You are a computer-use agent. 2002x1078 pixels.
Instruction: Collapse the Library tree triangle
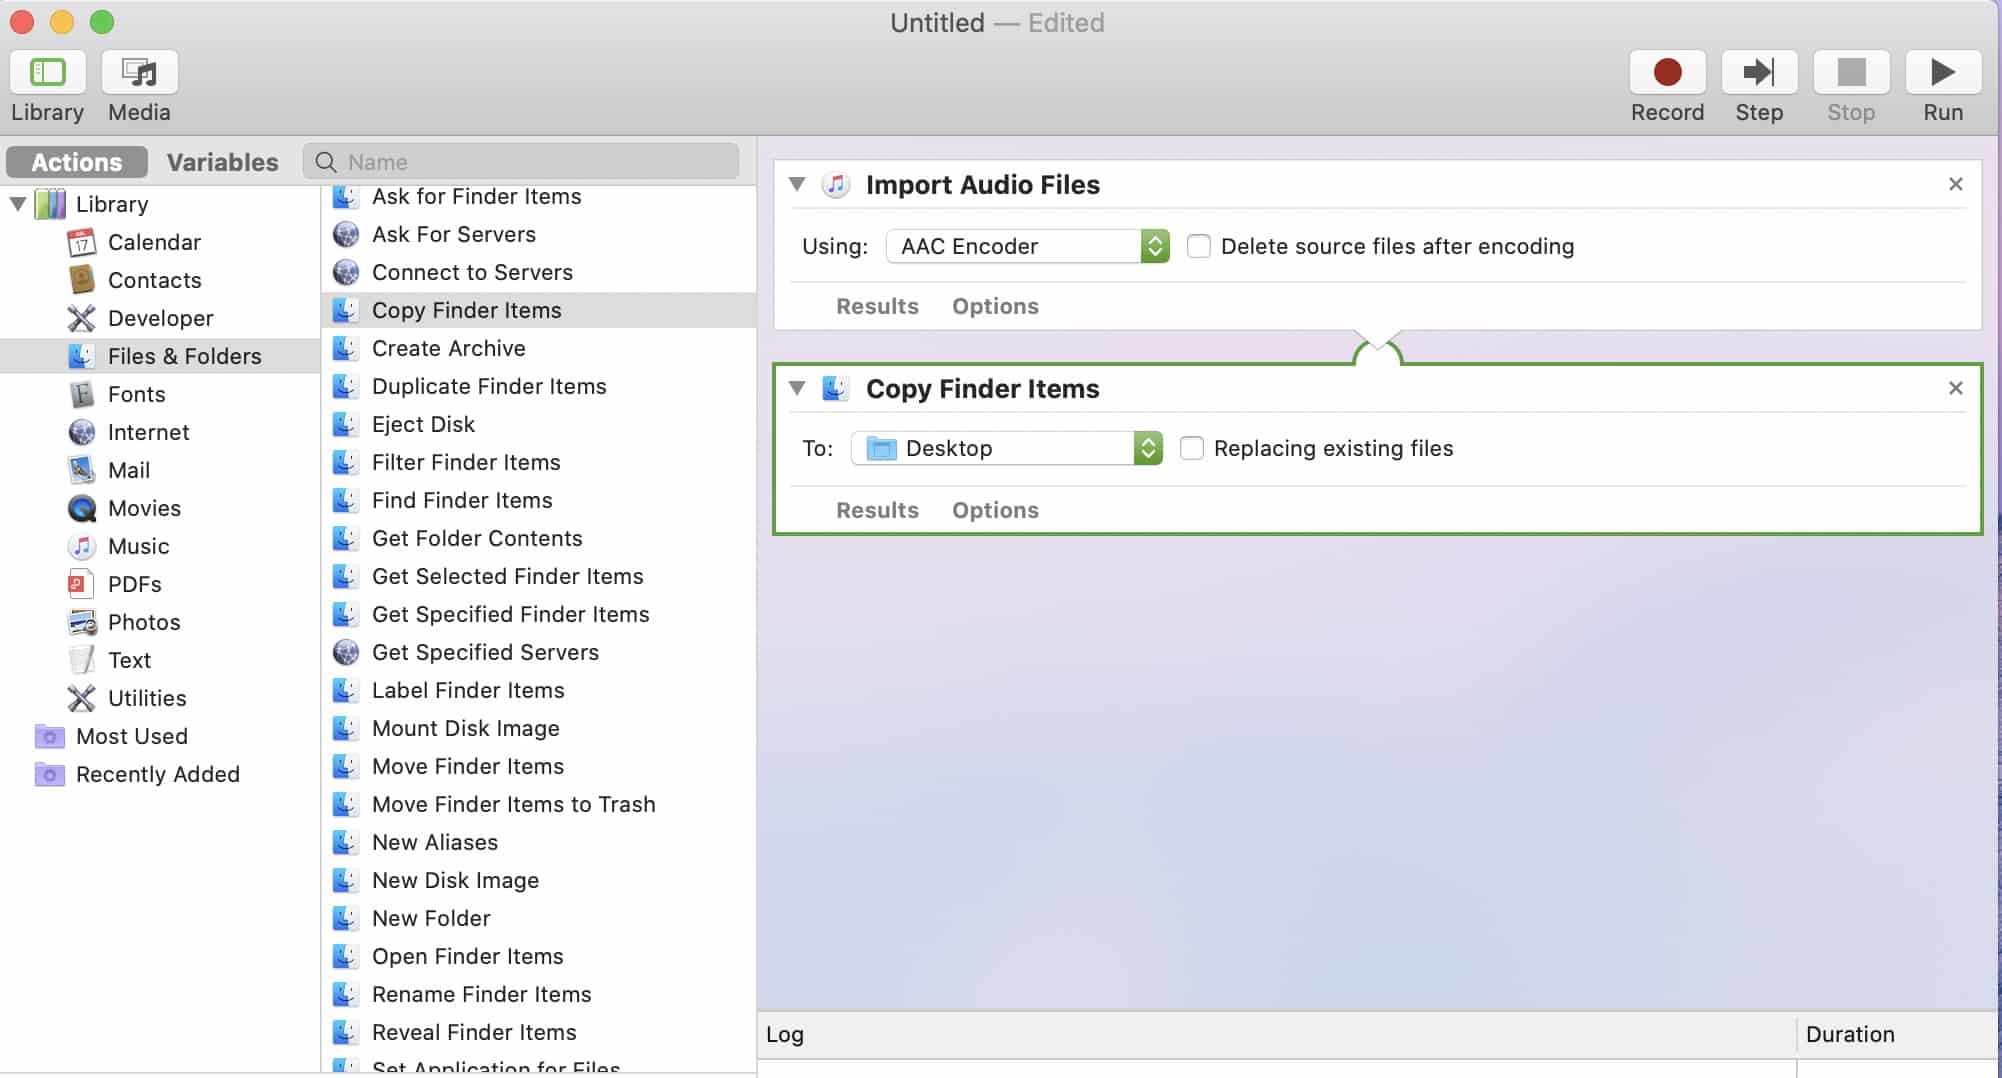coord(18,204)
